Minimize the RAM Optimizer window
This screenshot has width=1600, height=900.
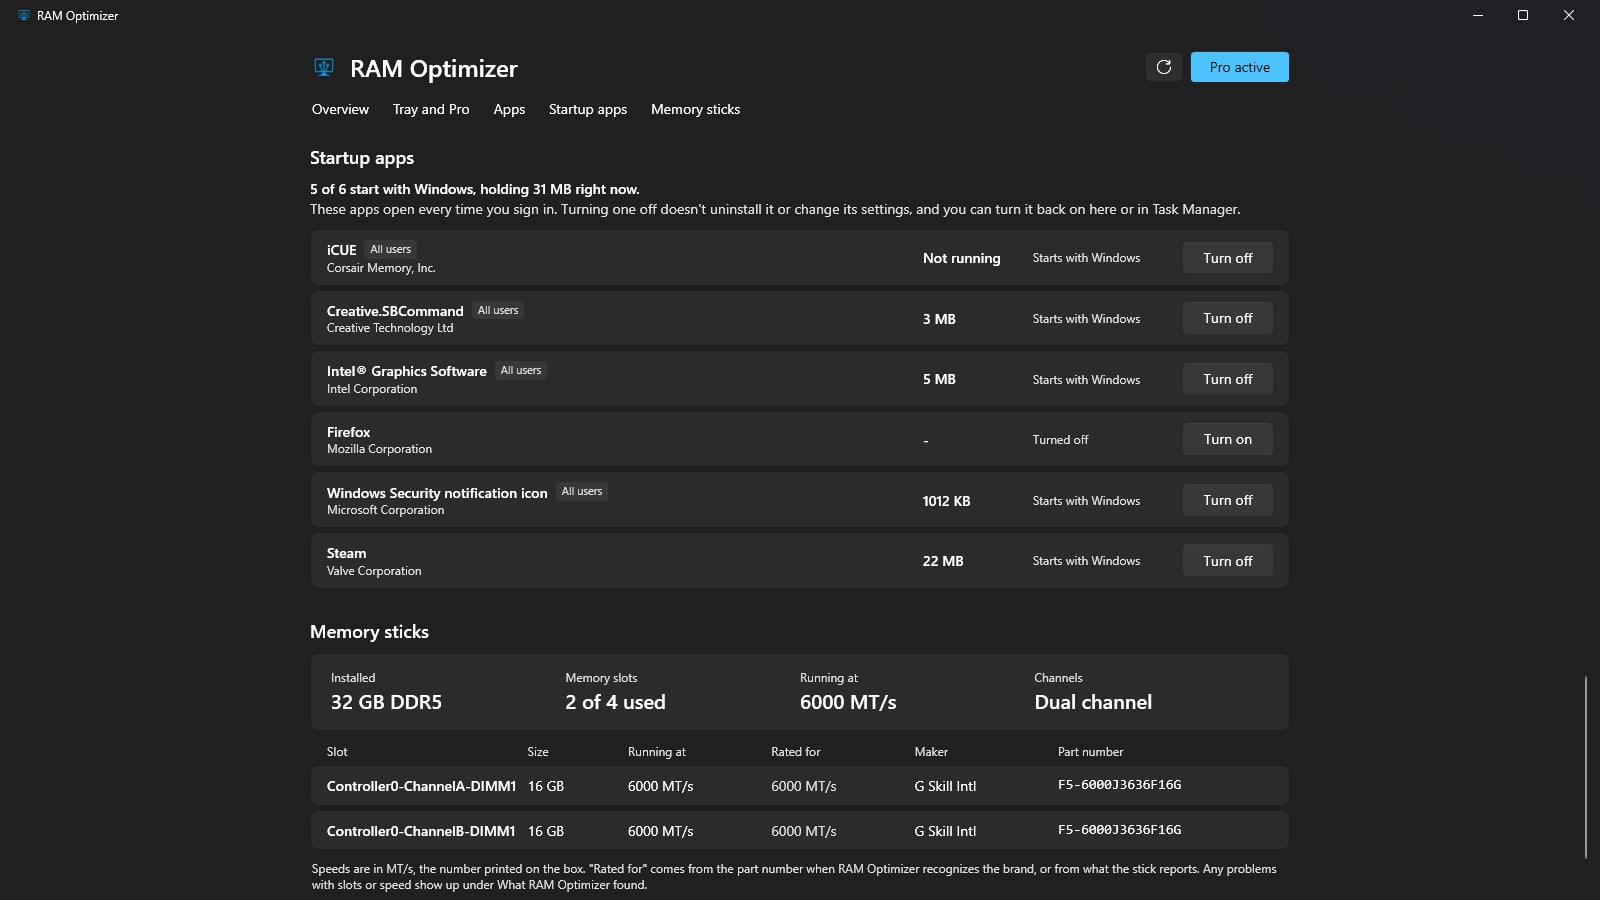point(1477,15)
